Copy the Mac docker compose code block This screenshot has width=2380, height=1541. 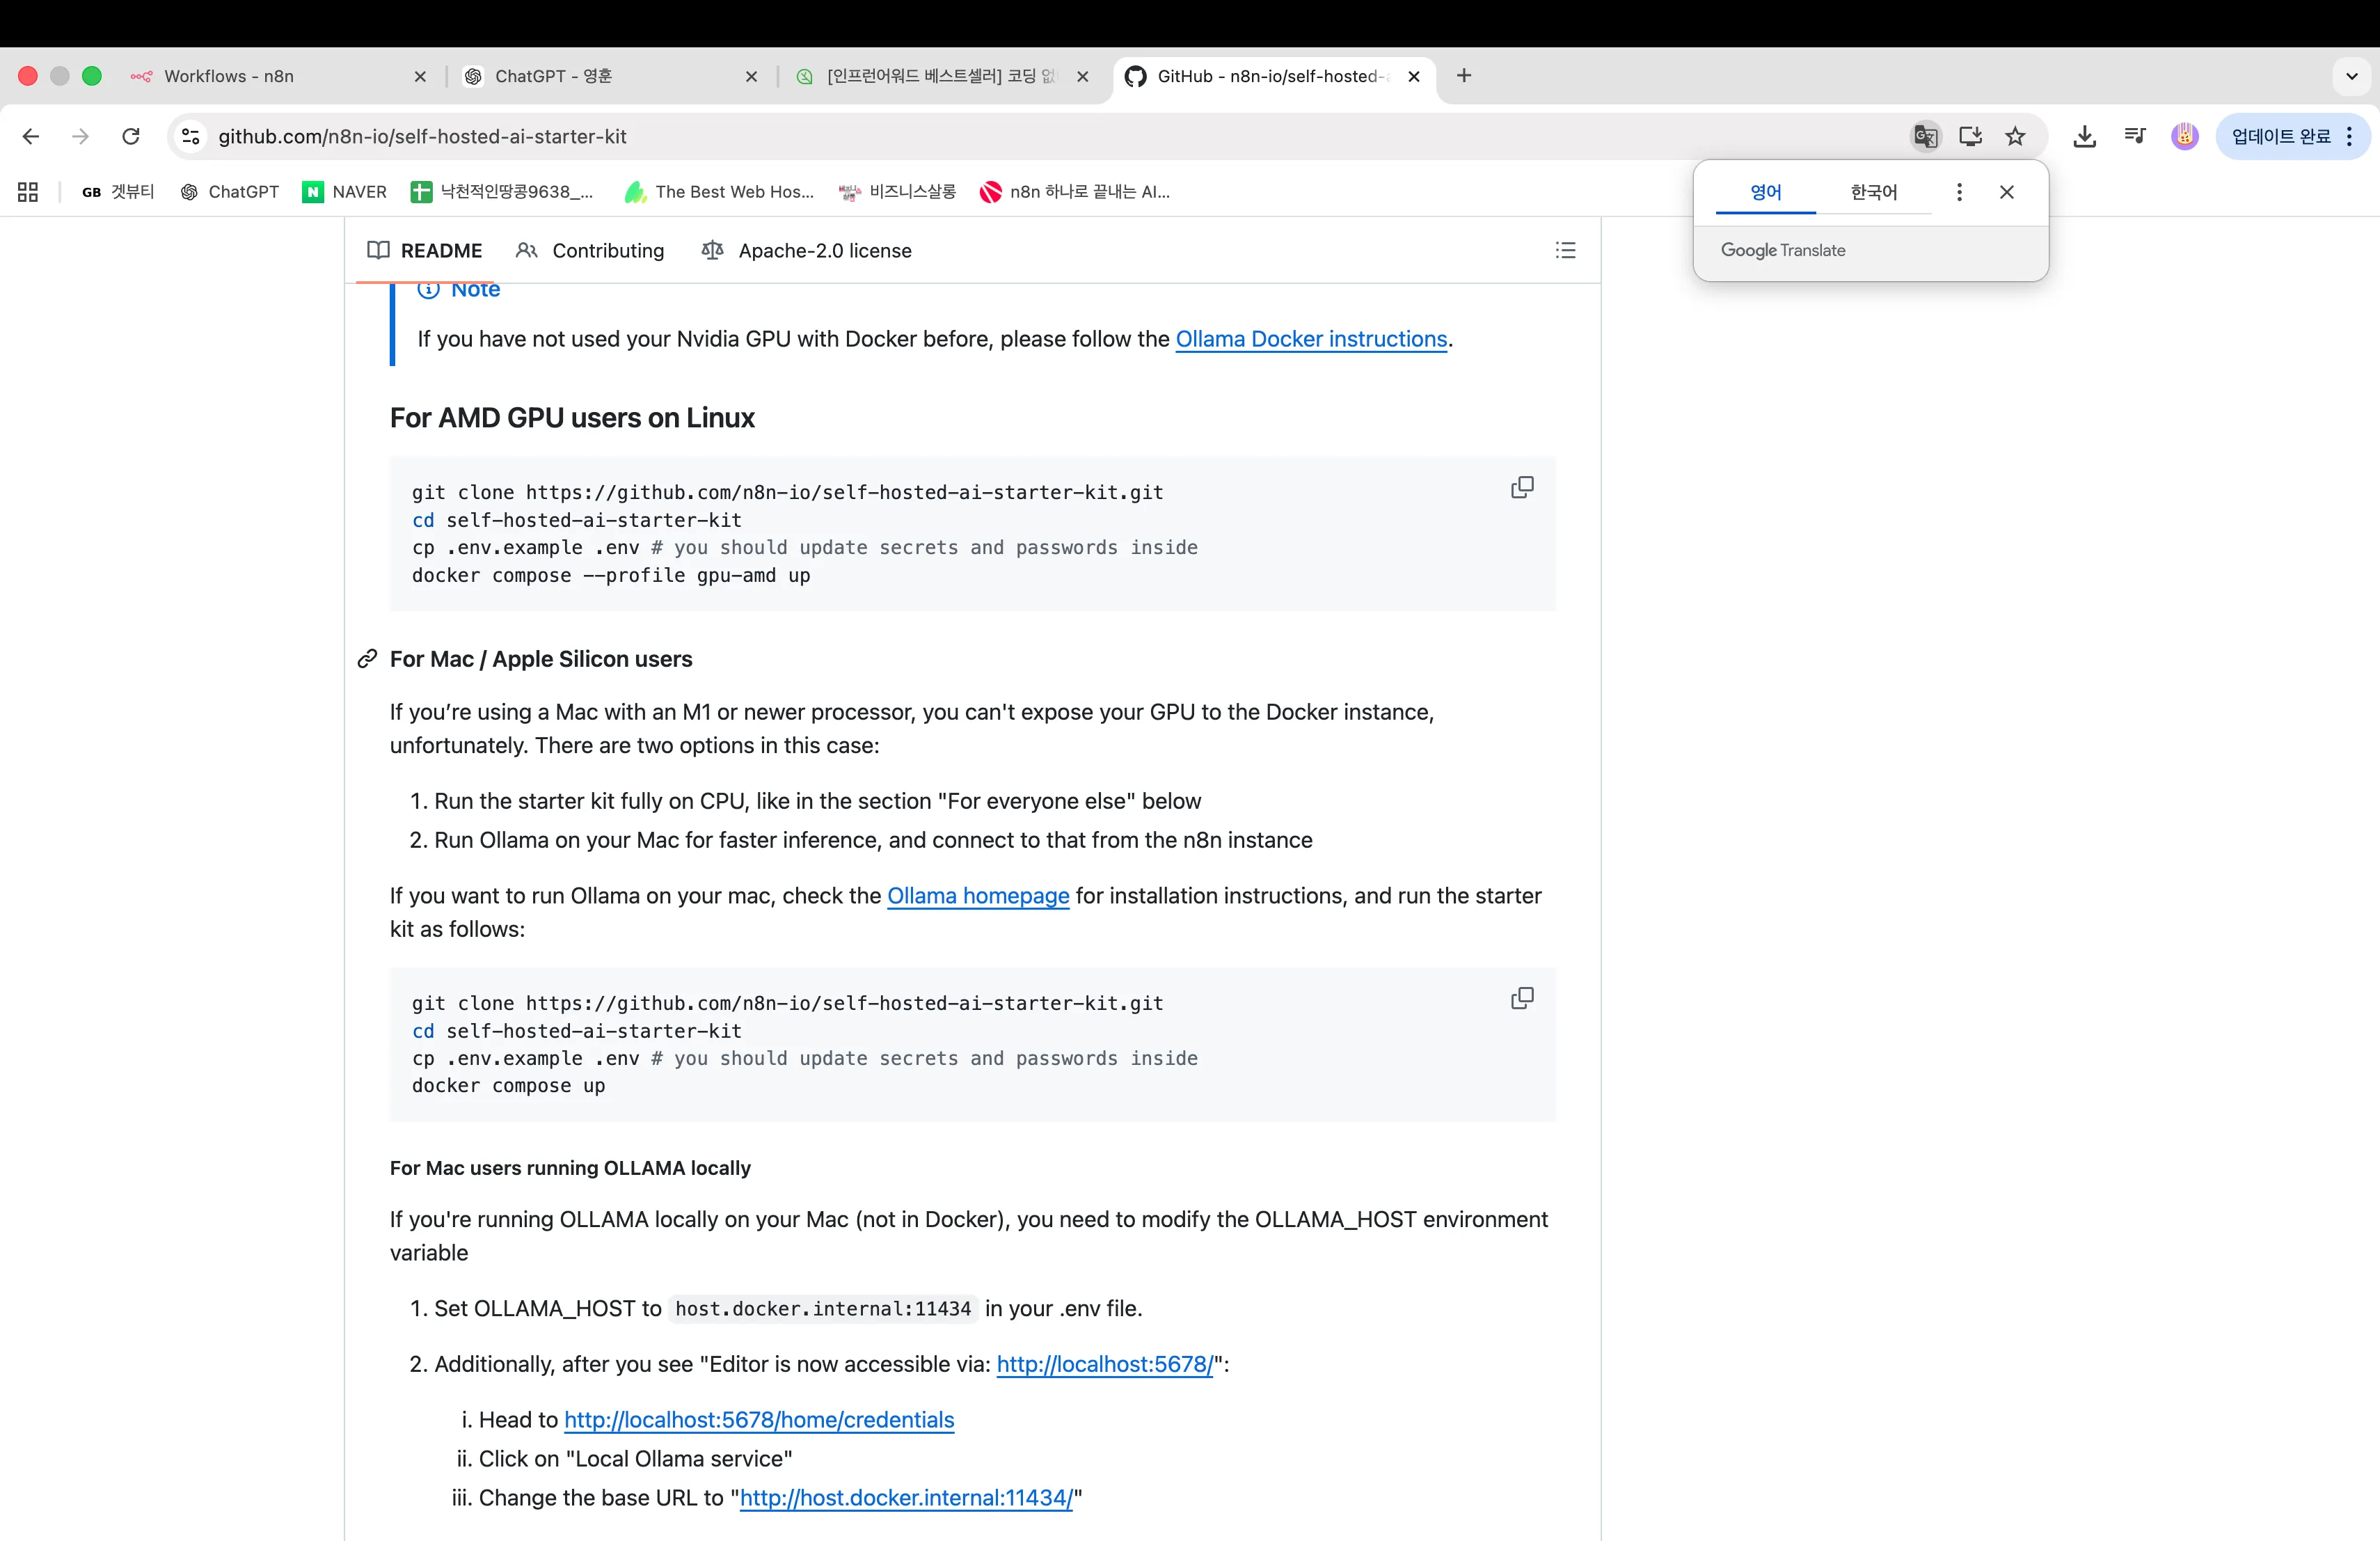point(1521,998)
